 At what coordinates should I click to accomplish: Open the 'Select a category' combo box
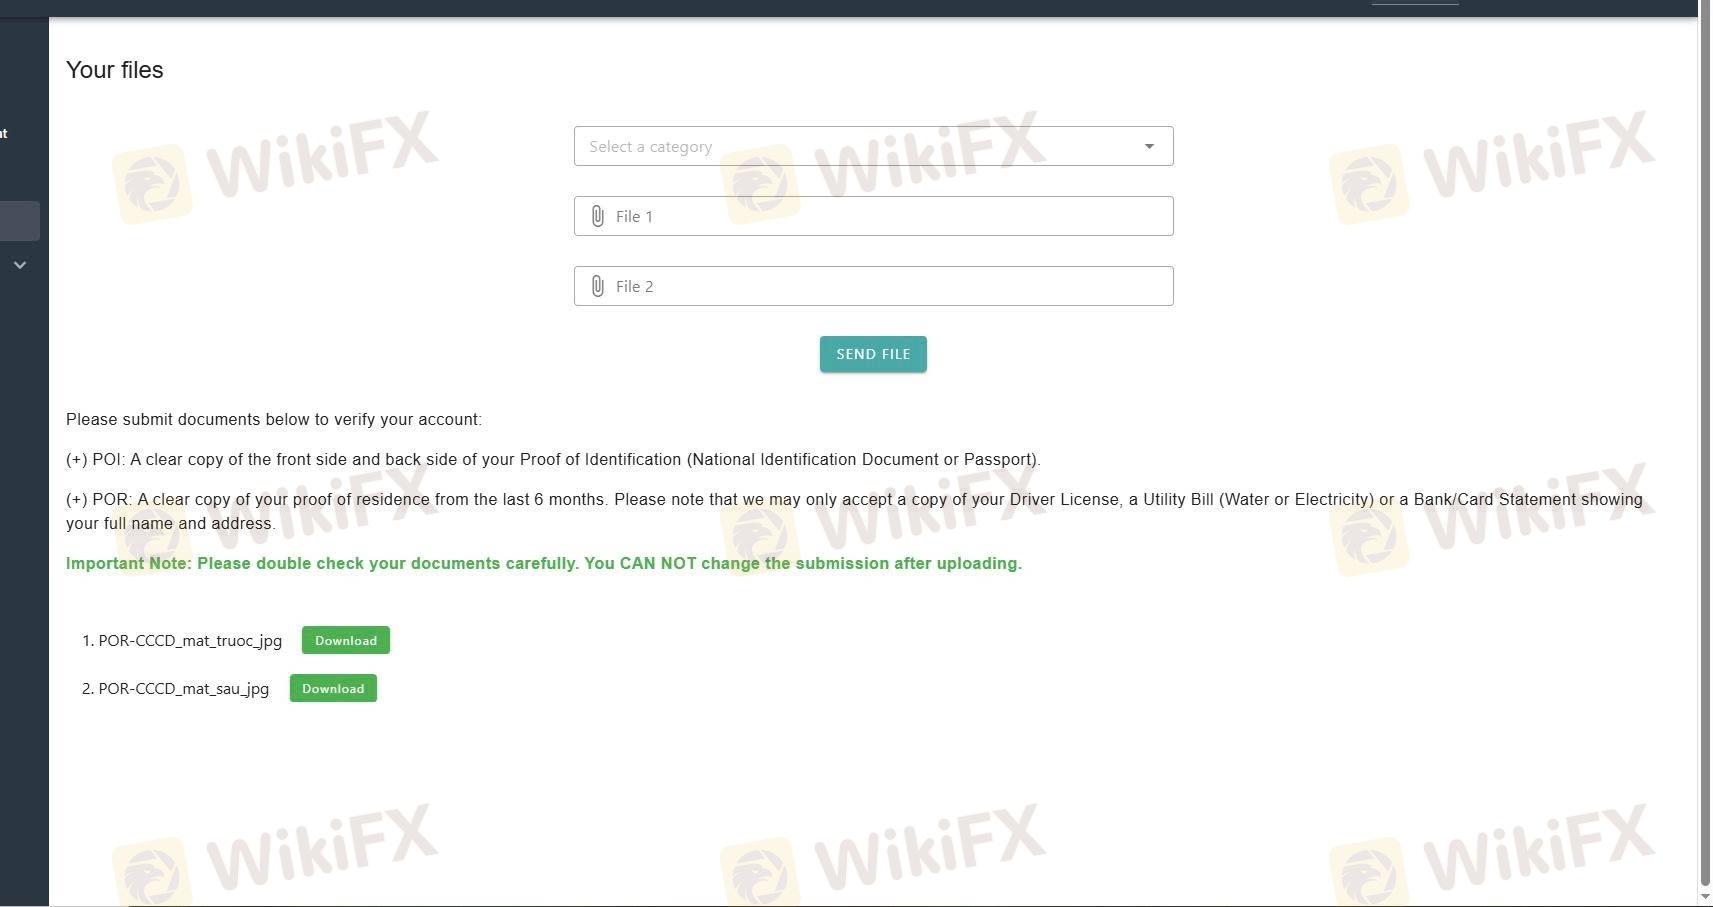click(873, 146)
